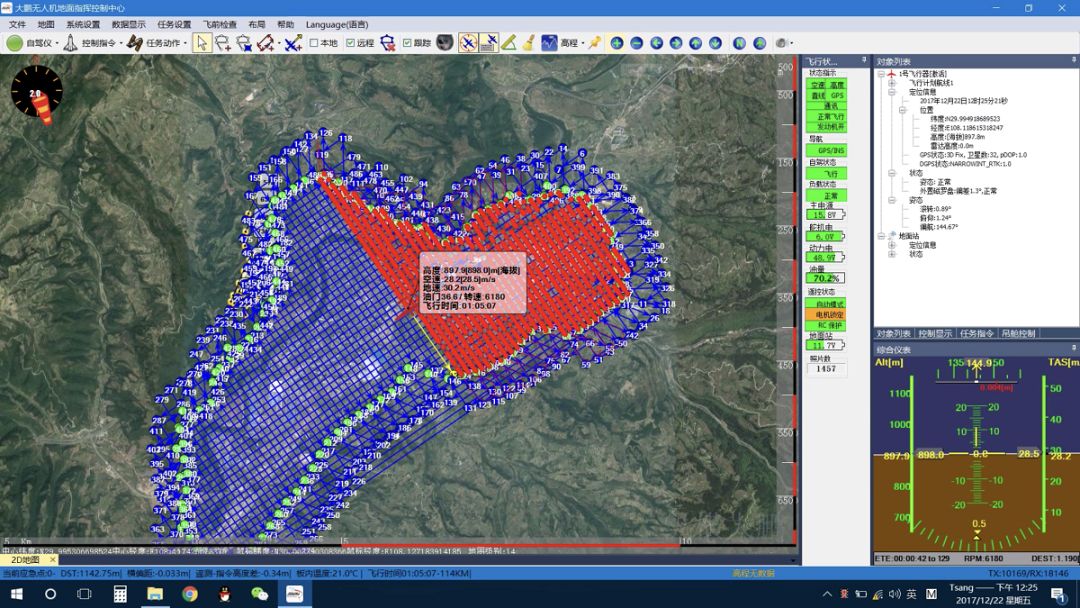Expand the 飞行计划航线1 tree node
Screen dimensions: 1080x608
tap(891, 83)
